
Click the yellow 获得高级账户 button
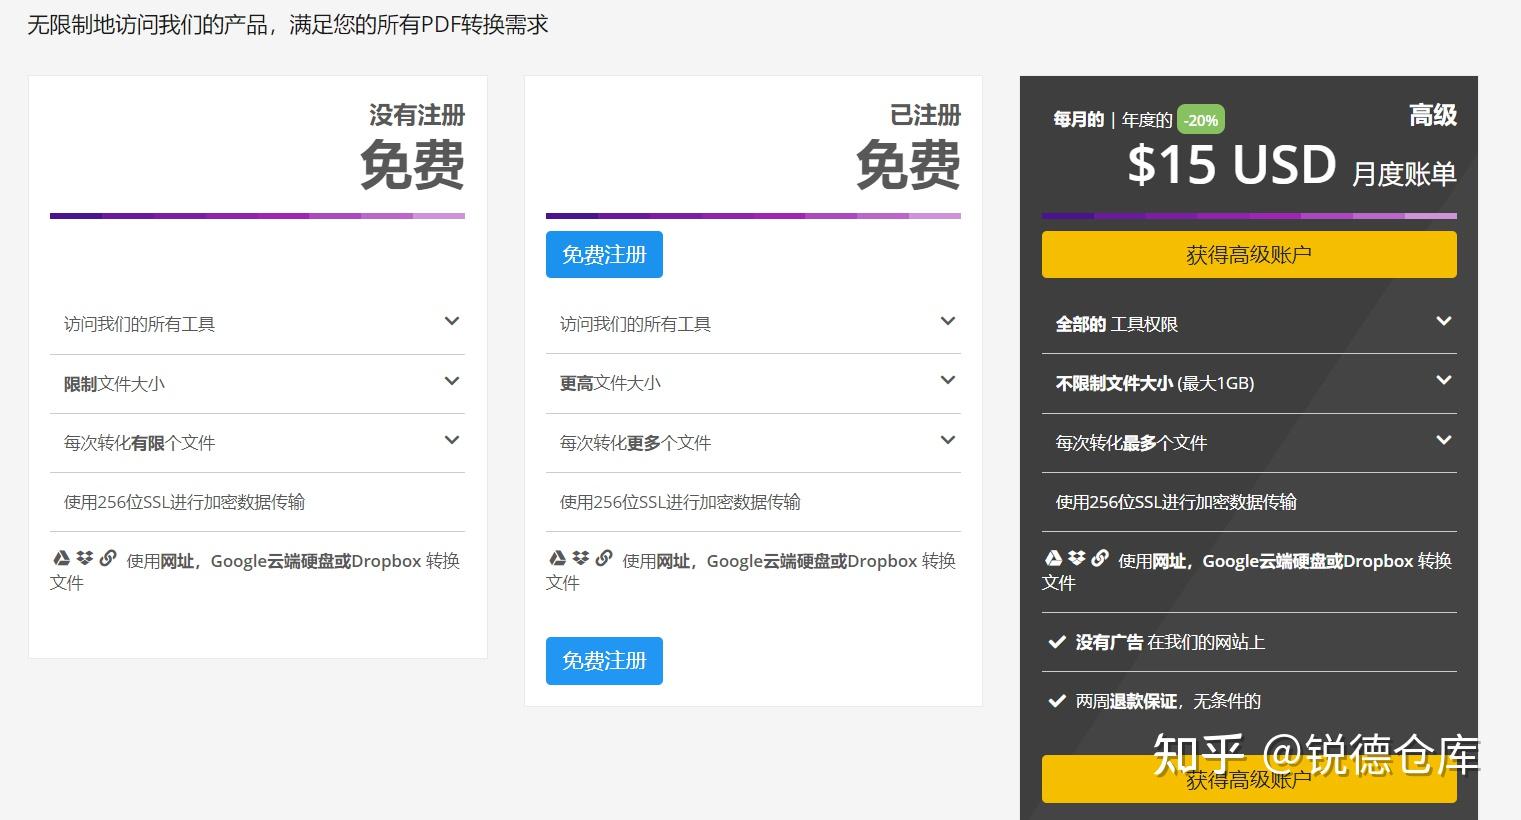1248,254
